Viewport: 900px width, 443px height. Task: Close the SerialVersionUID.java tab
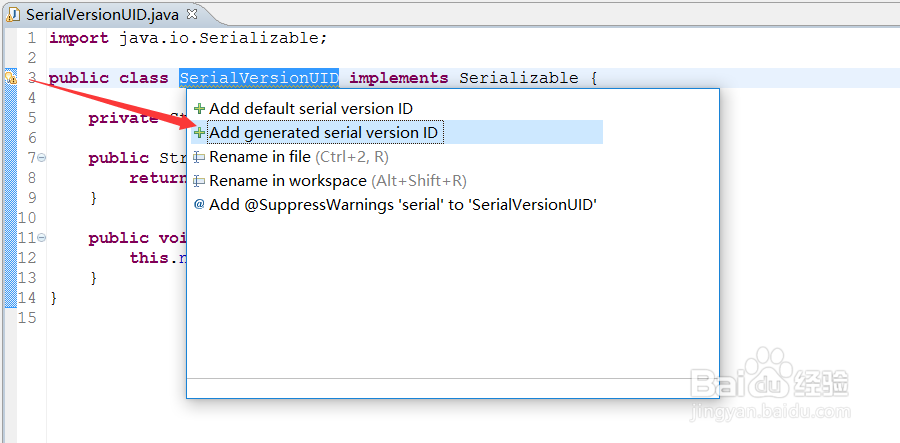pyautogui.click(x=192, y=13)
